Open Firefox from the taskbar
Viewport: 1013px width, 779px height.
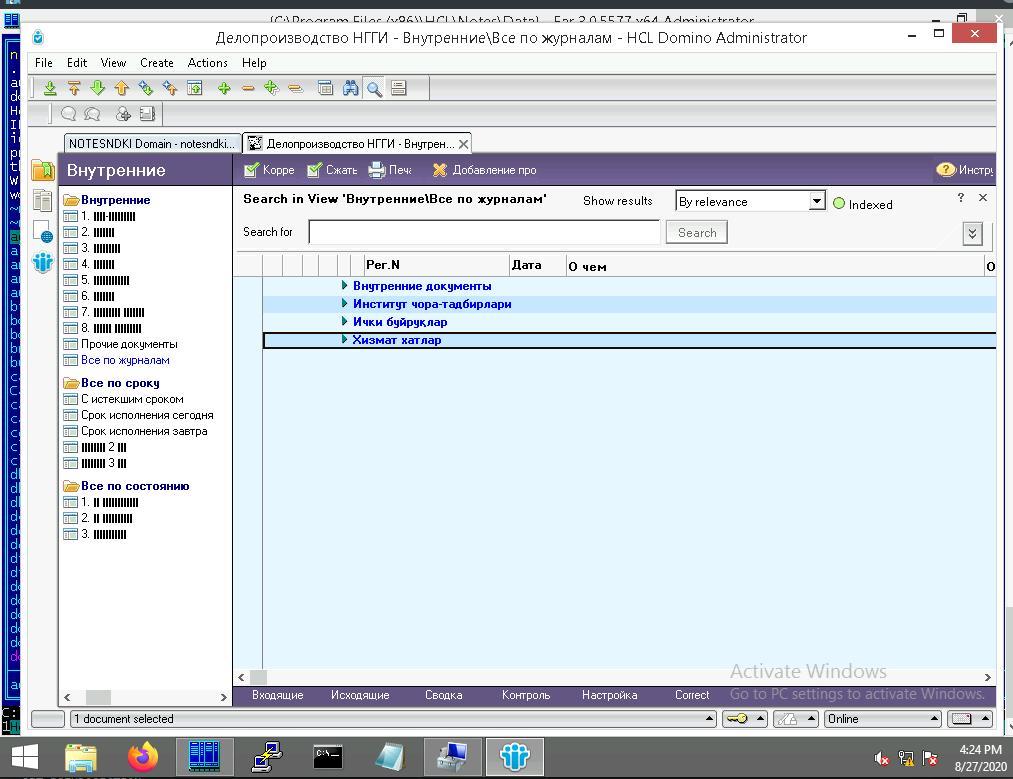[143, 756]
